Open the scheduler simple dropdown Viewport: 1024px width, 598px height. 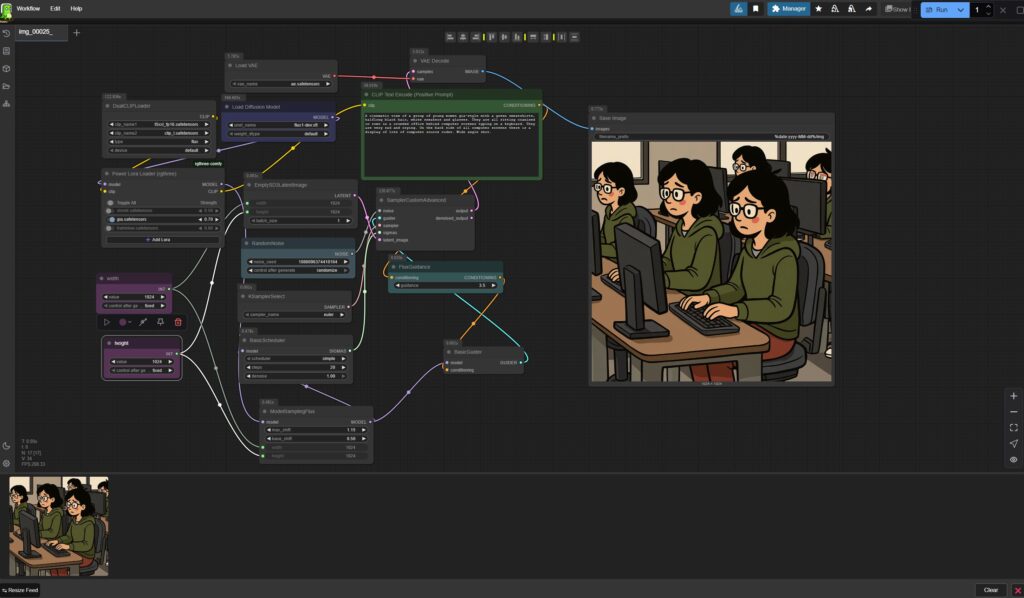point(296,358)
